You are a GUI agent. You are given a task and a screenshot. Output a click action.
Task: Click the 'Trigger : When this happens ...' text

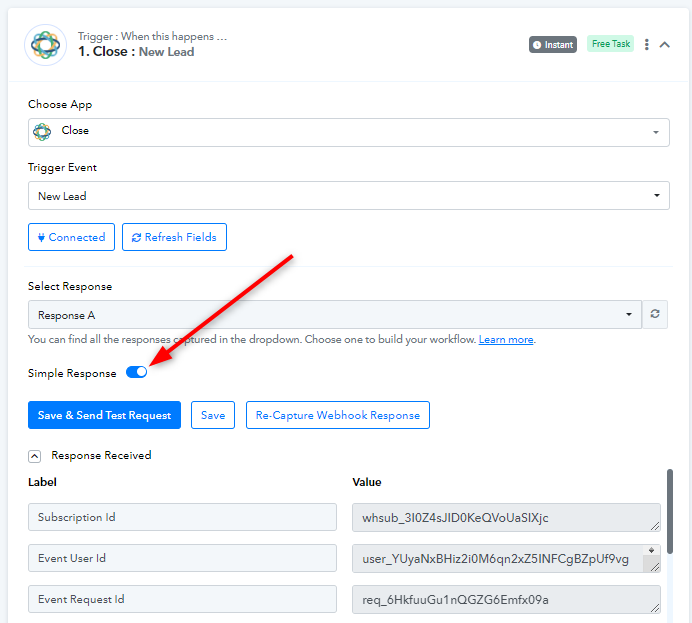point(152,36)
